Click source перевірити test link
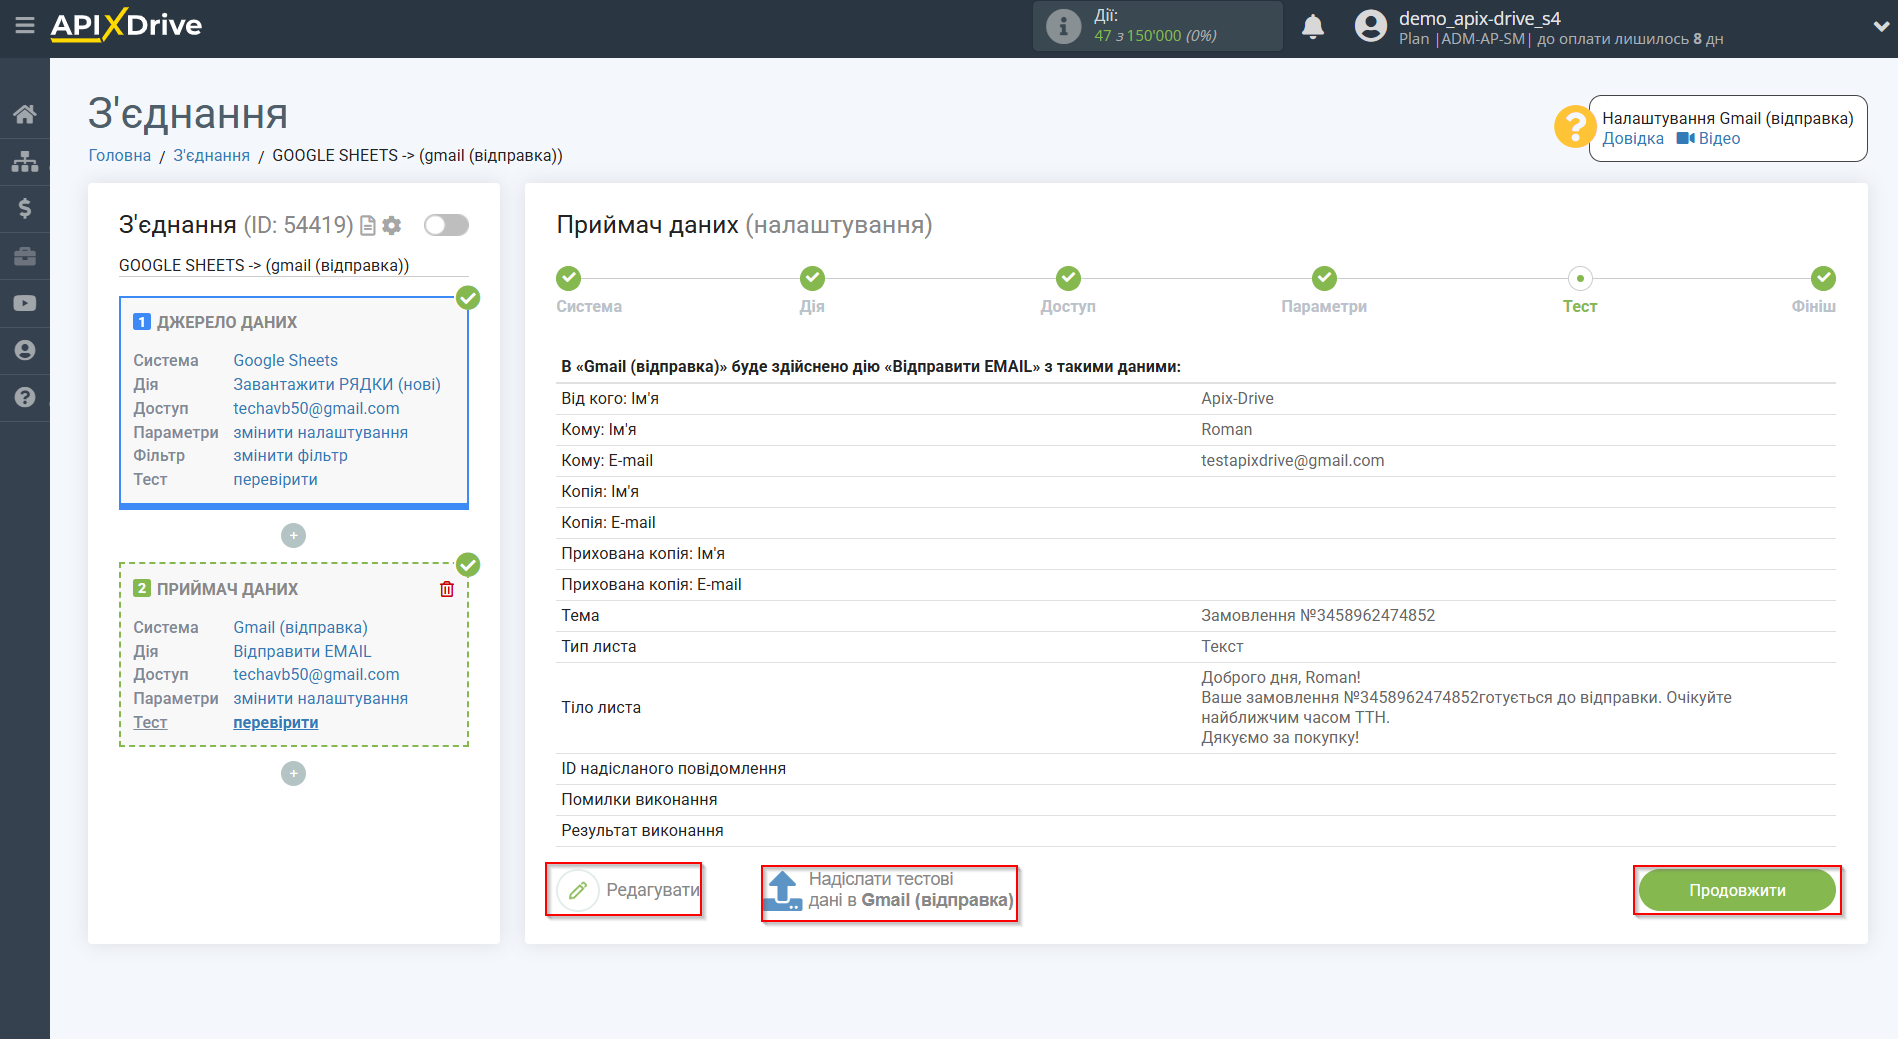The height and width of the screenshot is (1039, 1898). 275,479
